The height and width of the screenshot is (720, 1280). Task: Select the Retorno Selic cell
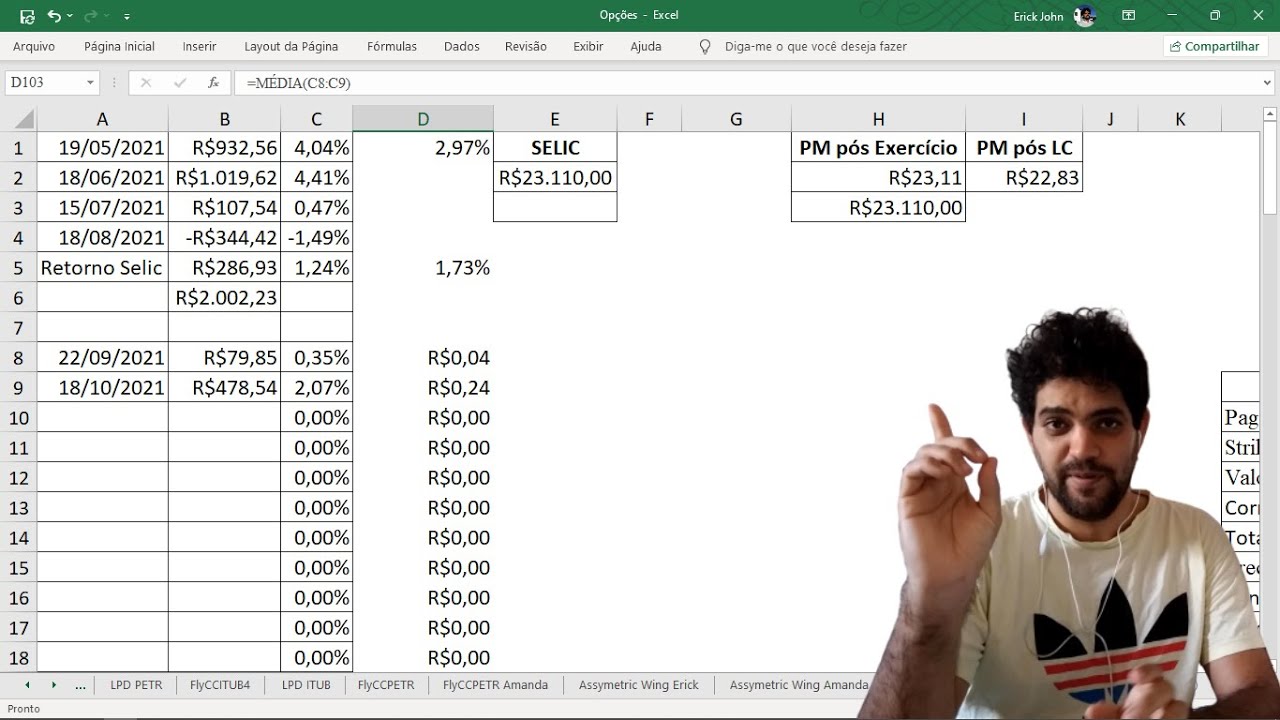coord(102,268)
